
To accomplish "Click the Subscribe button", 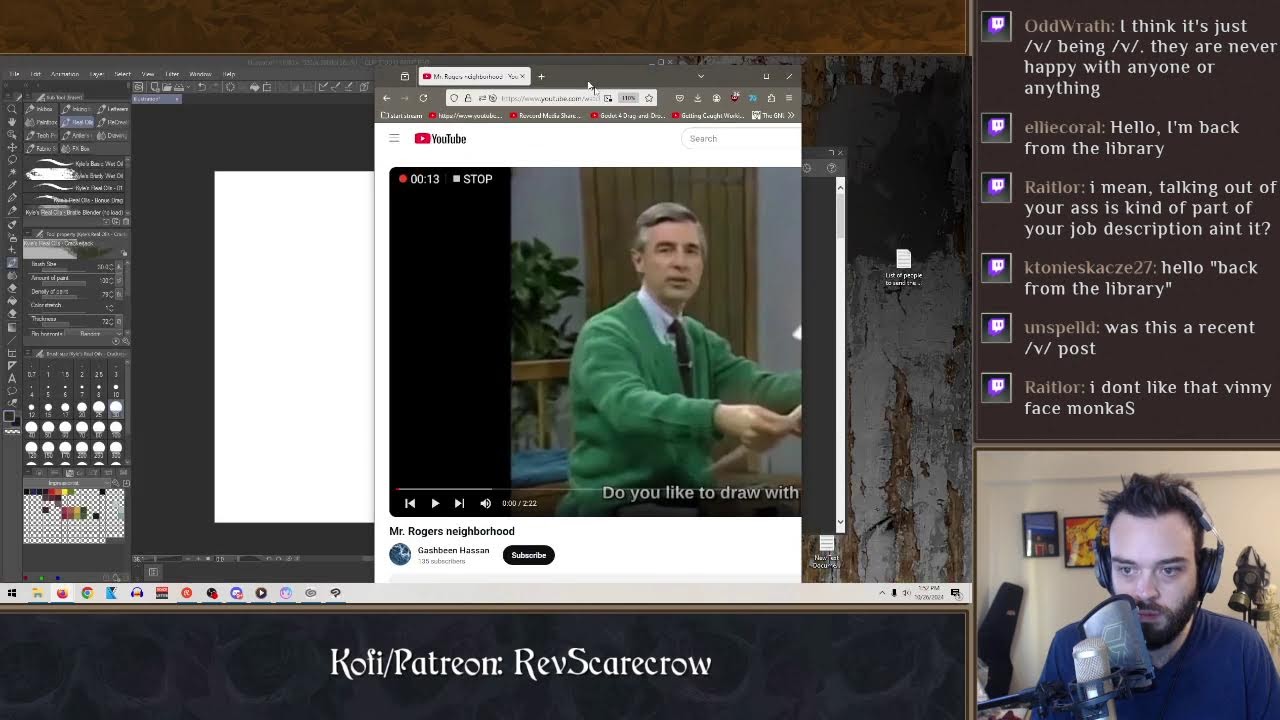I will tap(529, 555).
